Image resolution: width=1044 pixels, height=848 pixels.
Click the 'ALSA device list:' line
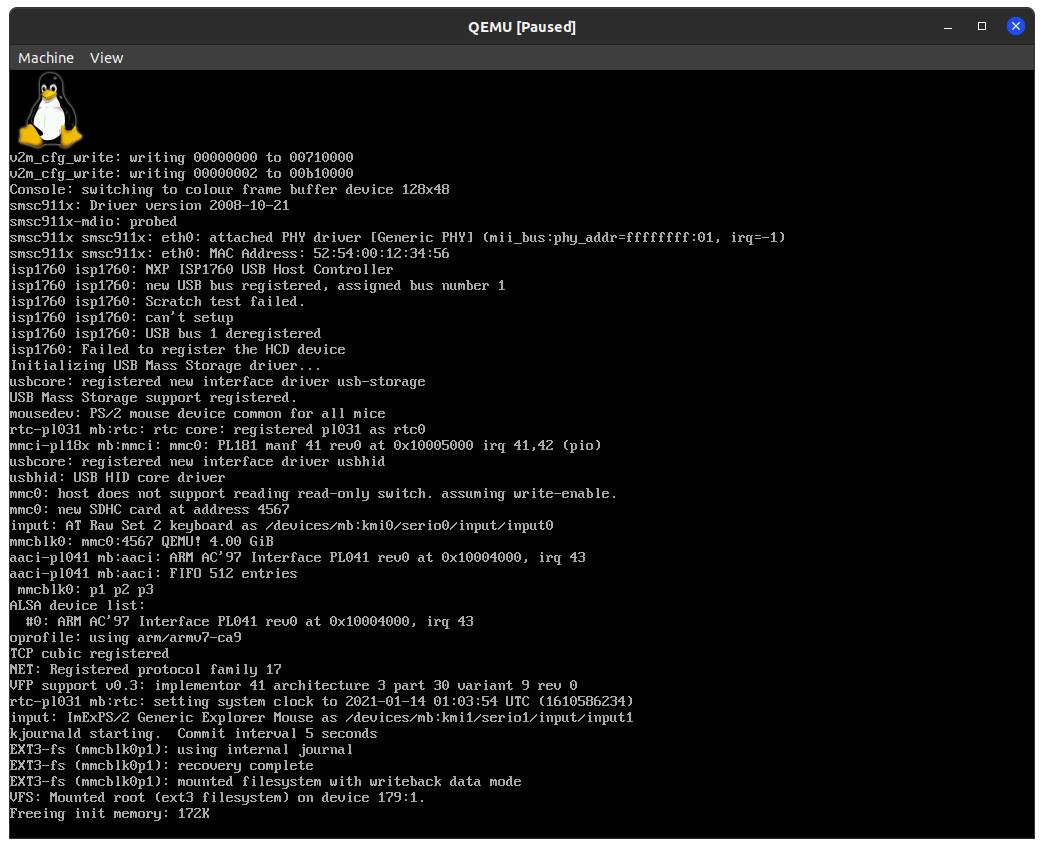(77, 606)
